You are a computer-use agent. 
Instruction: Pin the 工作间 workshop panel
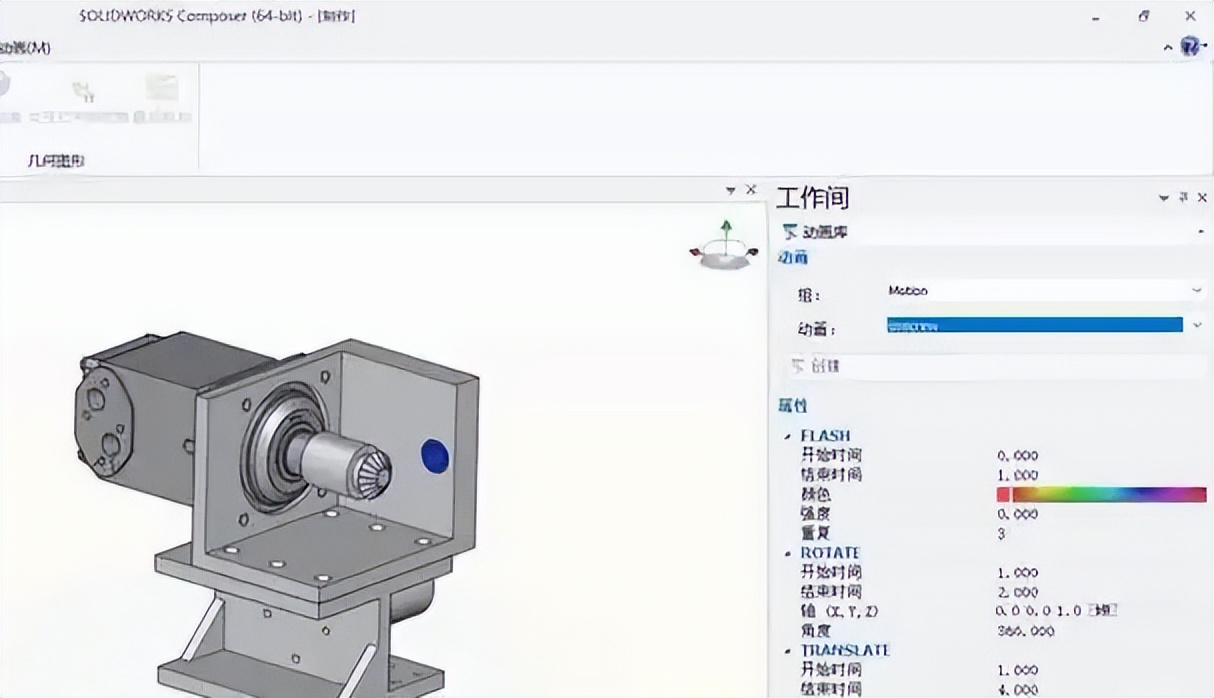pyautogui.click(x=1183, y=198)
